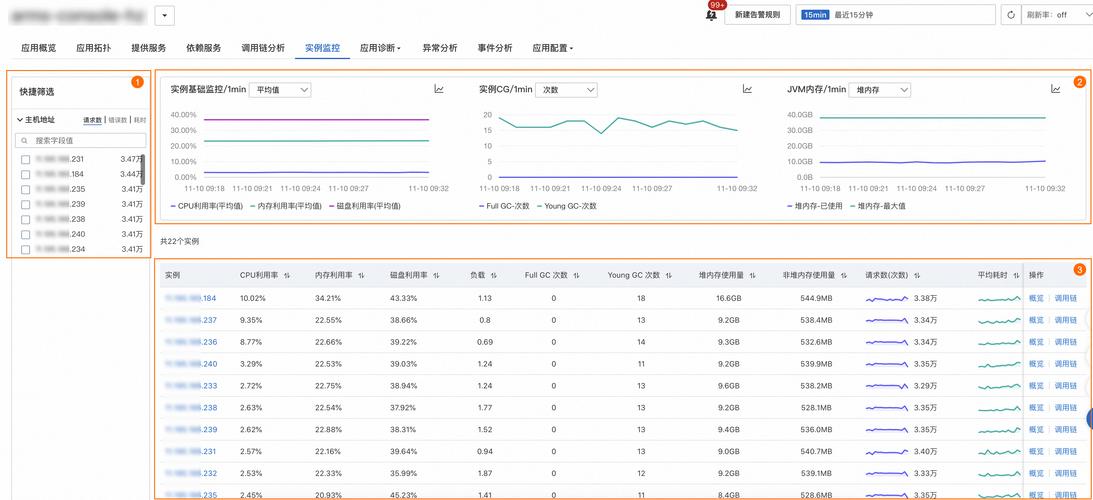
Task: Sort table by 内存利用率 column
Action: [x=361, y=275]
